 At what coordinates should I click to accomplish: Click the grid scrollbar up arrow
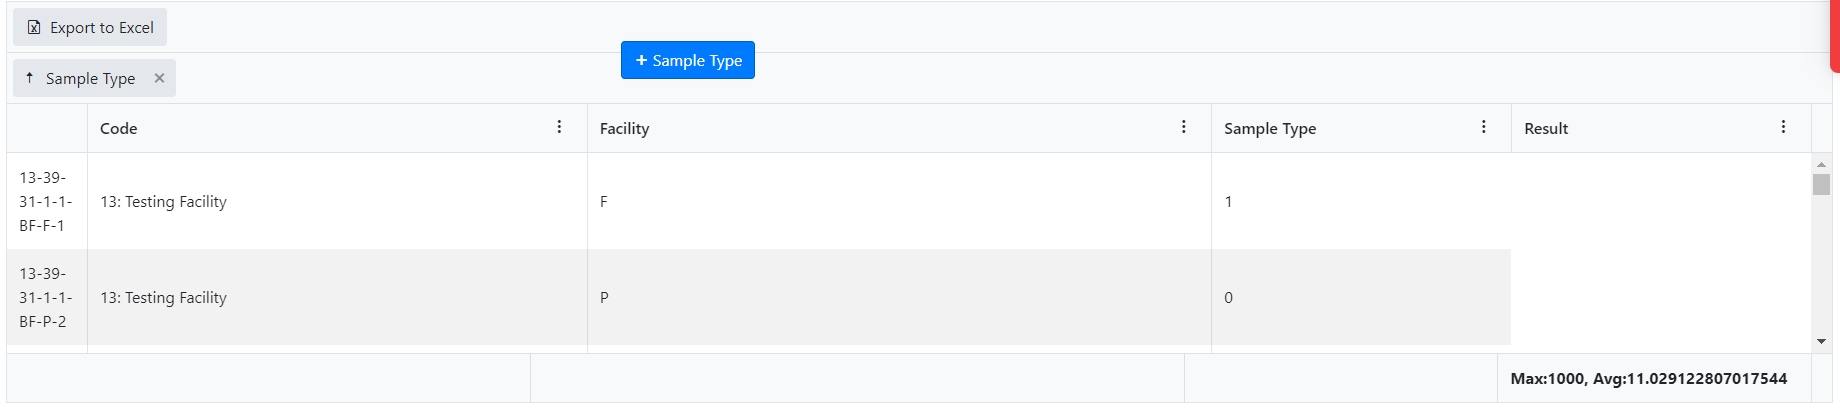(x=1821, y=164)
